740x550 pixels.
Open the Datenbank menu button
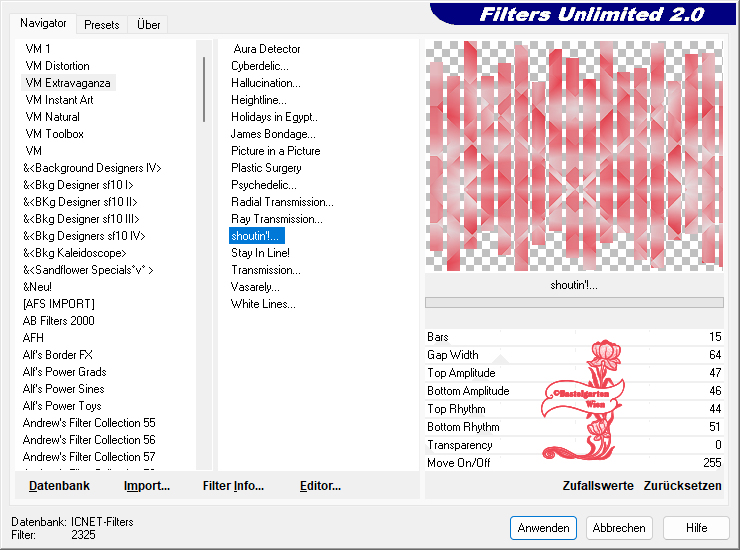(59, 485)
